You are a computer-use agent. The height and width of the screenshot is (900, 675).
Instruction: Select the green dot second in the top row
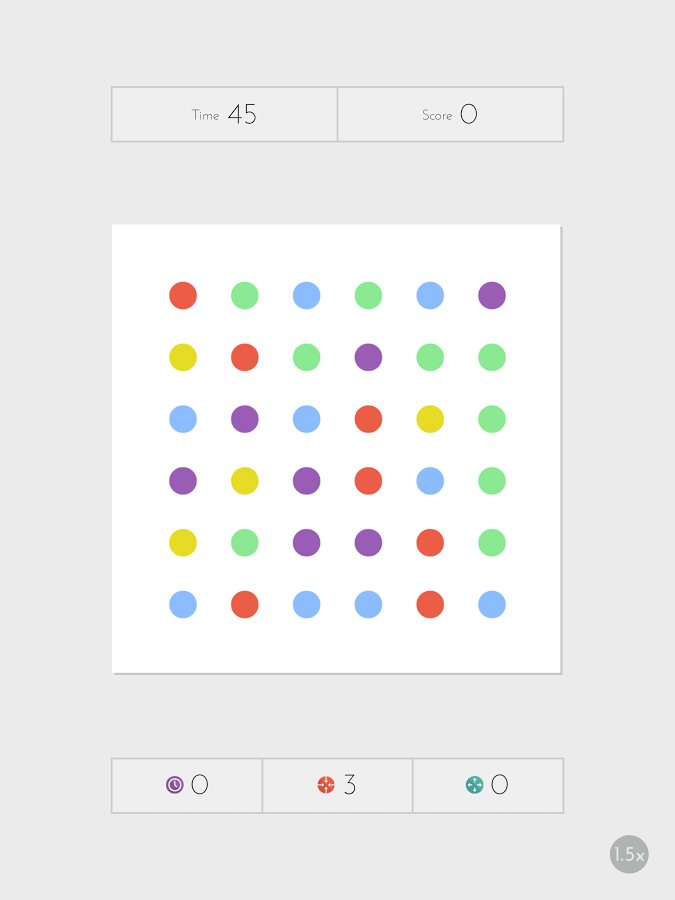245,295
